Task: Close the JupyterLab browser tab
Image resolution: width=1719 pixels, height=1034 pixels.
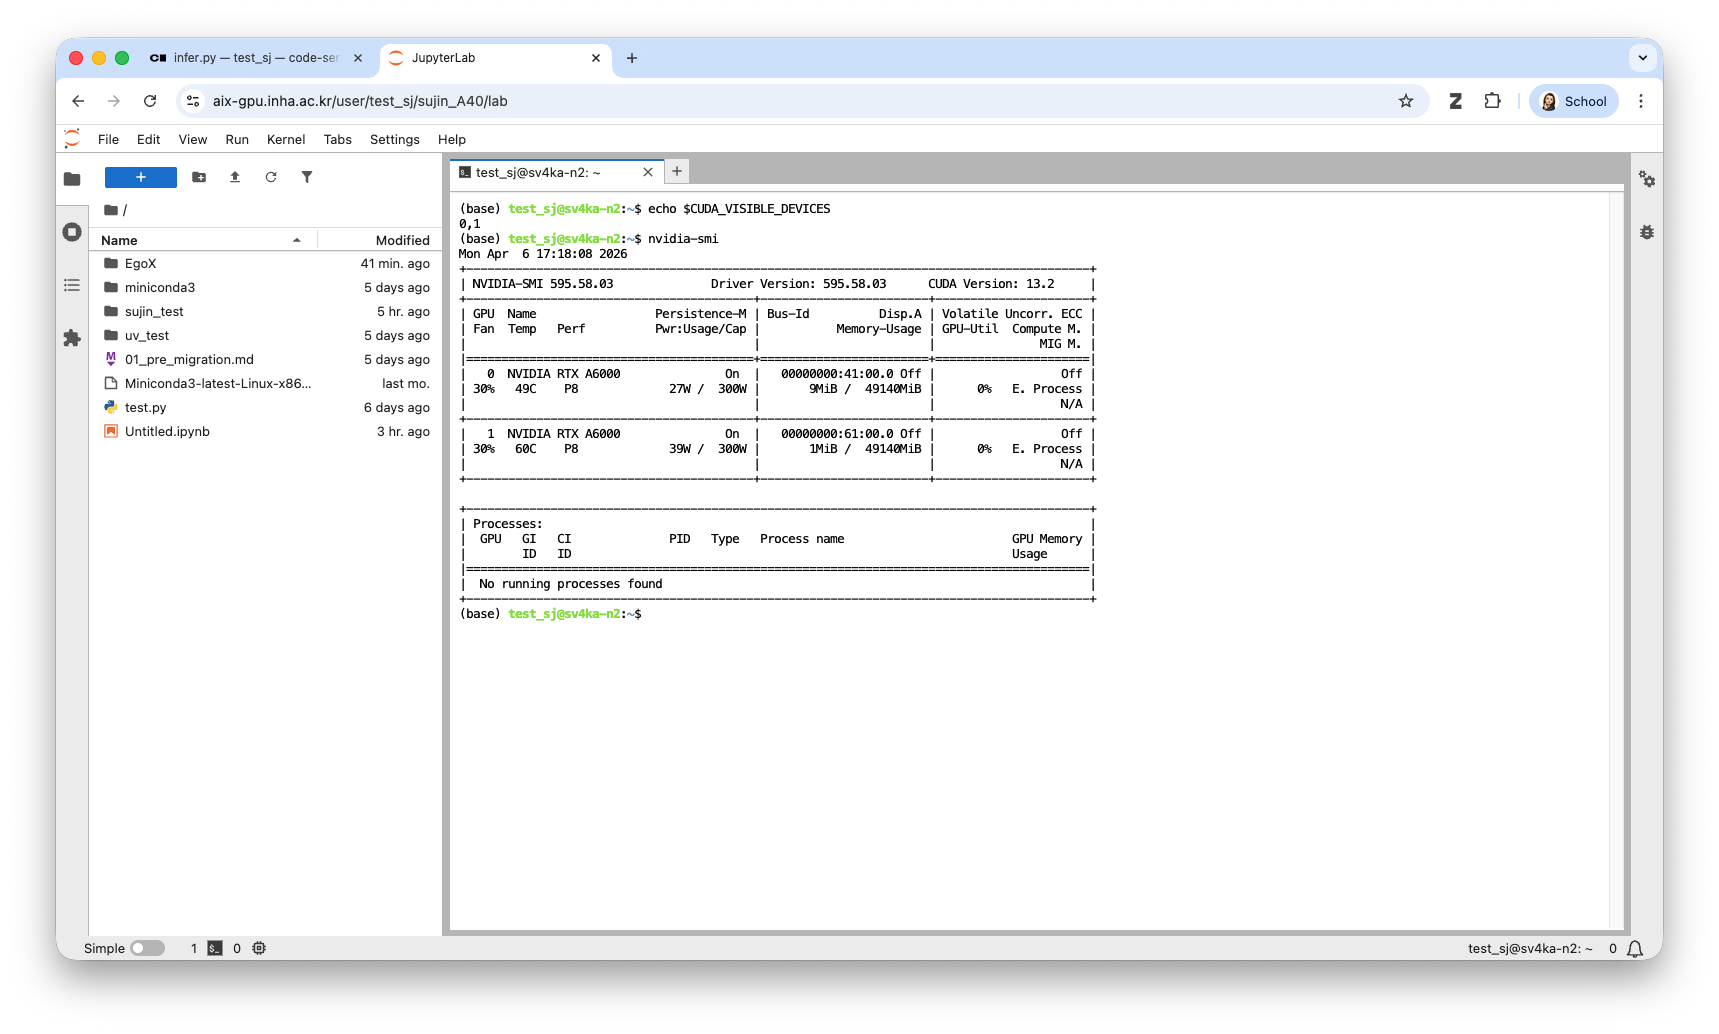Action: point(596,58)
